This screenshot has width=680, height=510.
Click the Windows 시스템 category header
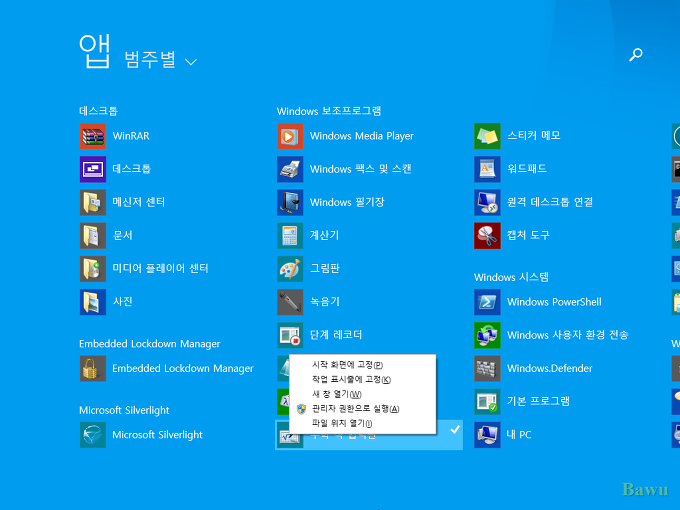(511, 277)
